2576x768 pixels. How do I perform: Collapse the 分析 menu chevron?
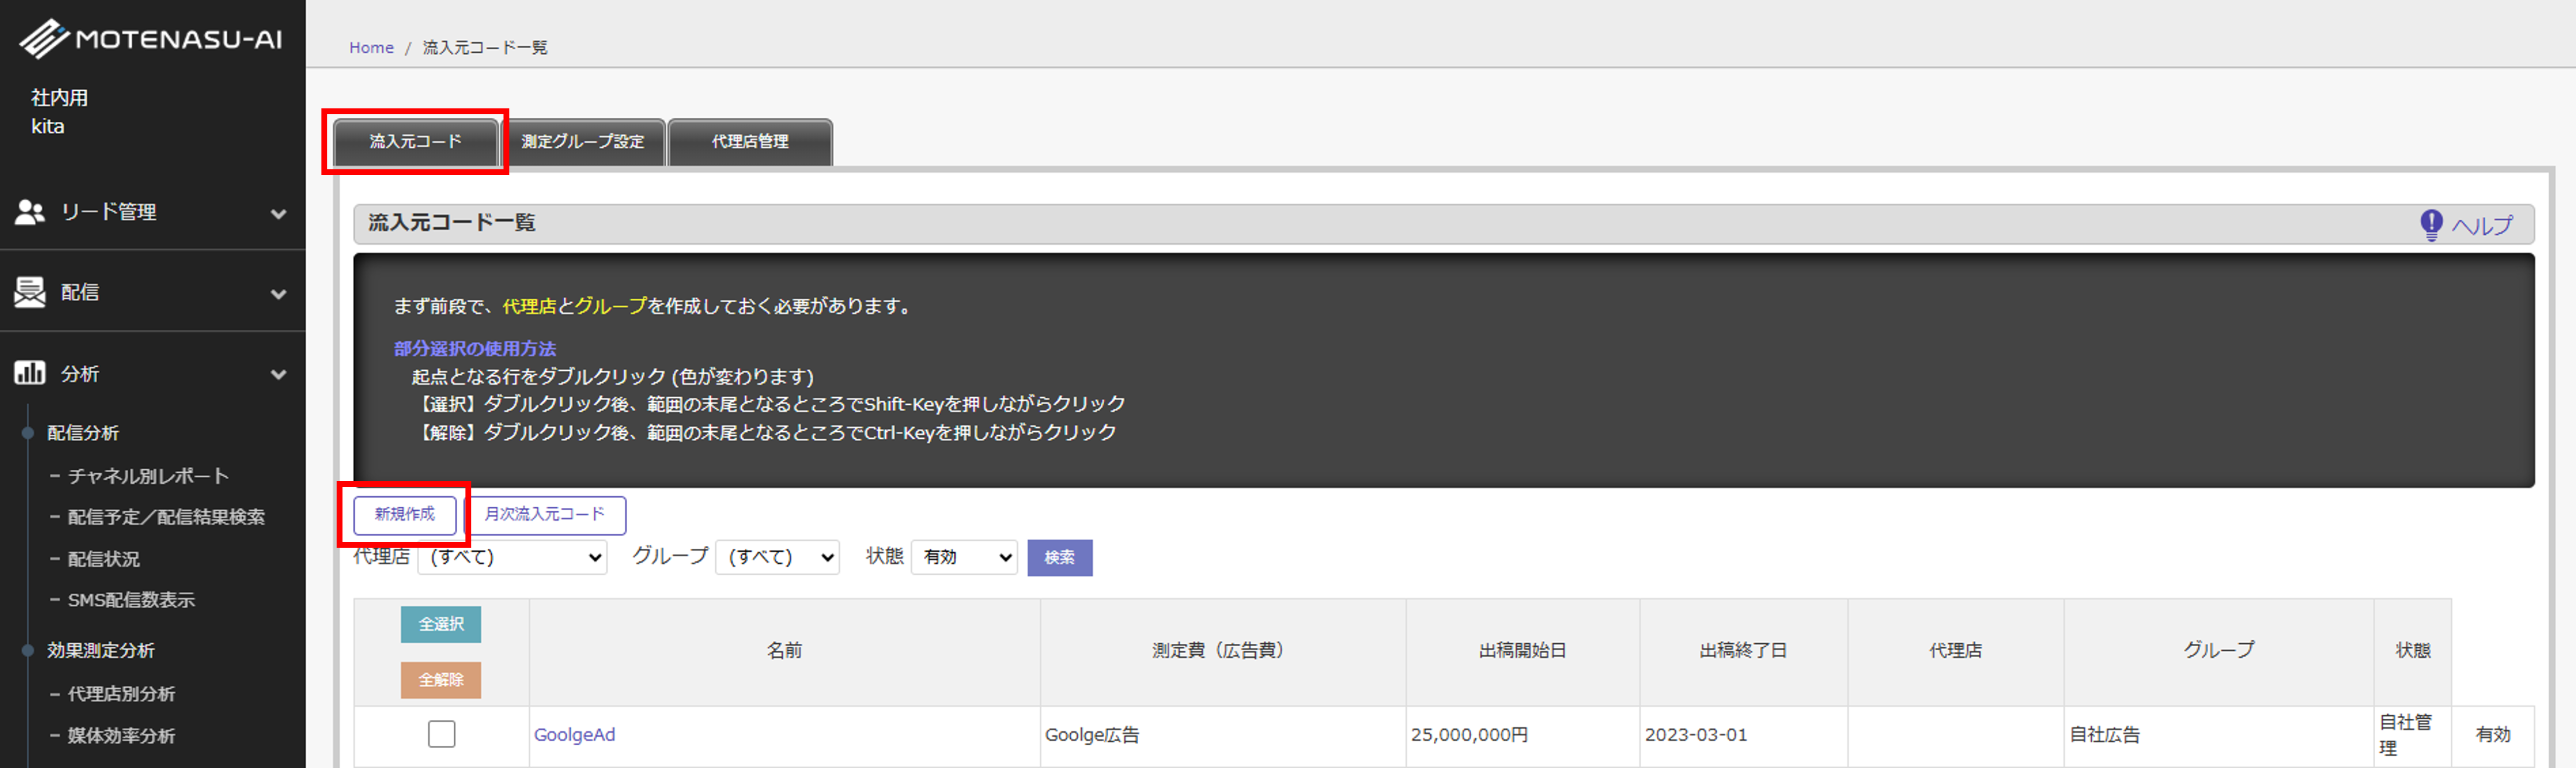(x=279, y=375)
